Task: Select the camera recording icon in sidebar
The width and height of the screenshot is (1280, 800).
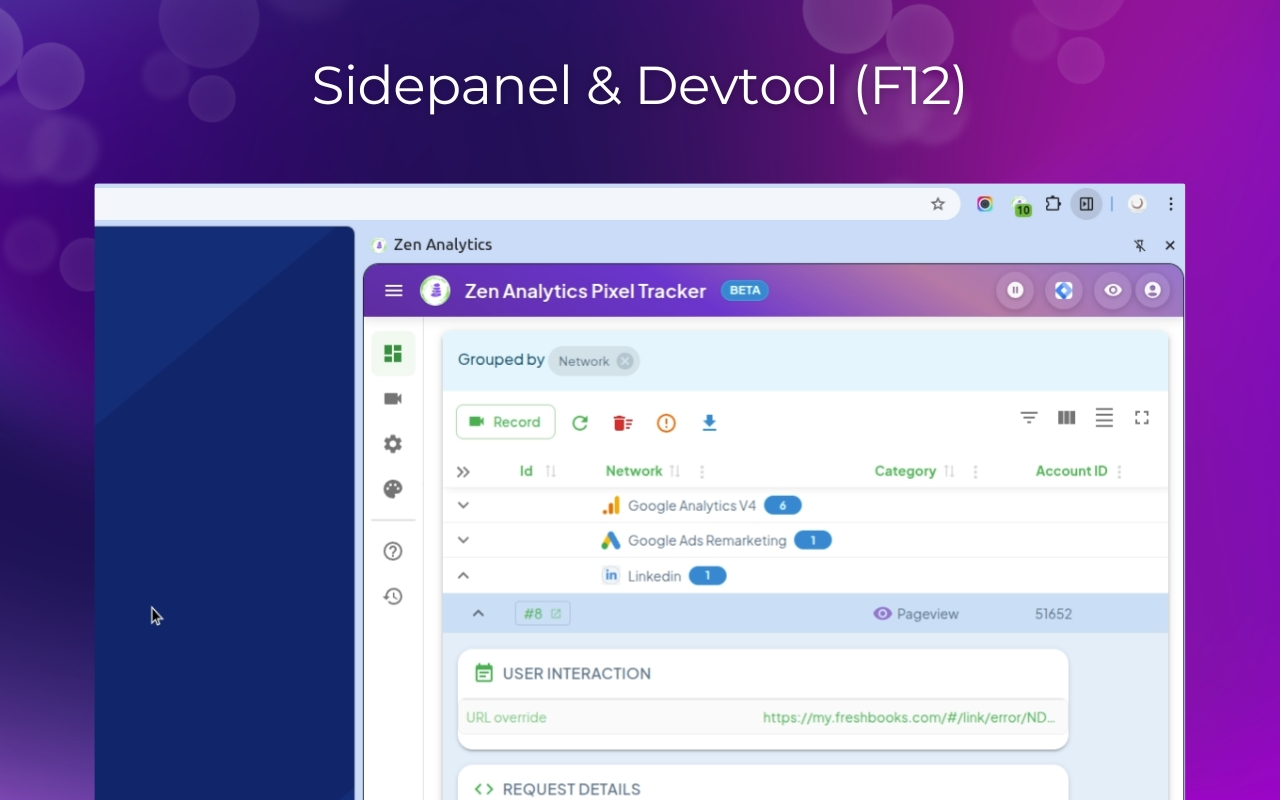Action: 393,398
